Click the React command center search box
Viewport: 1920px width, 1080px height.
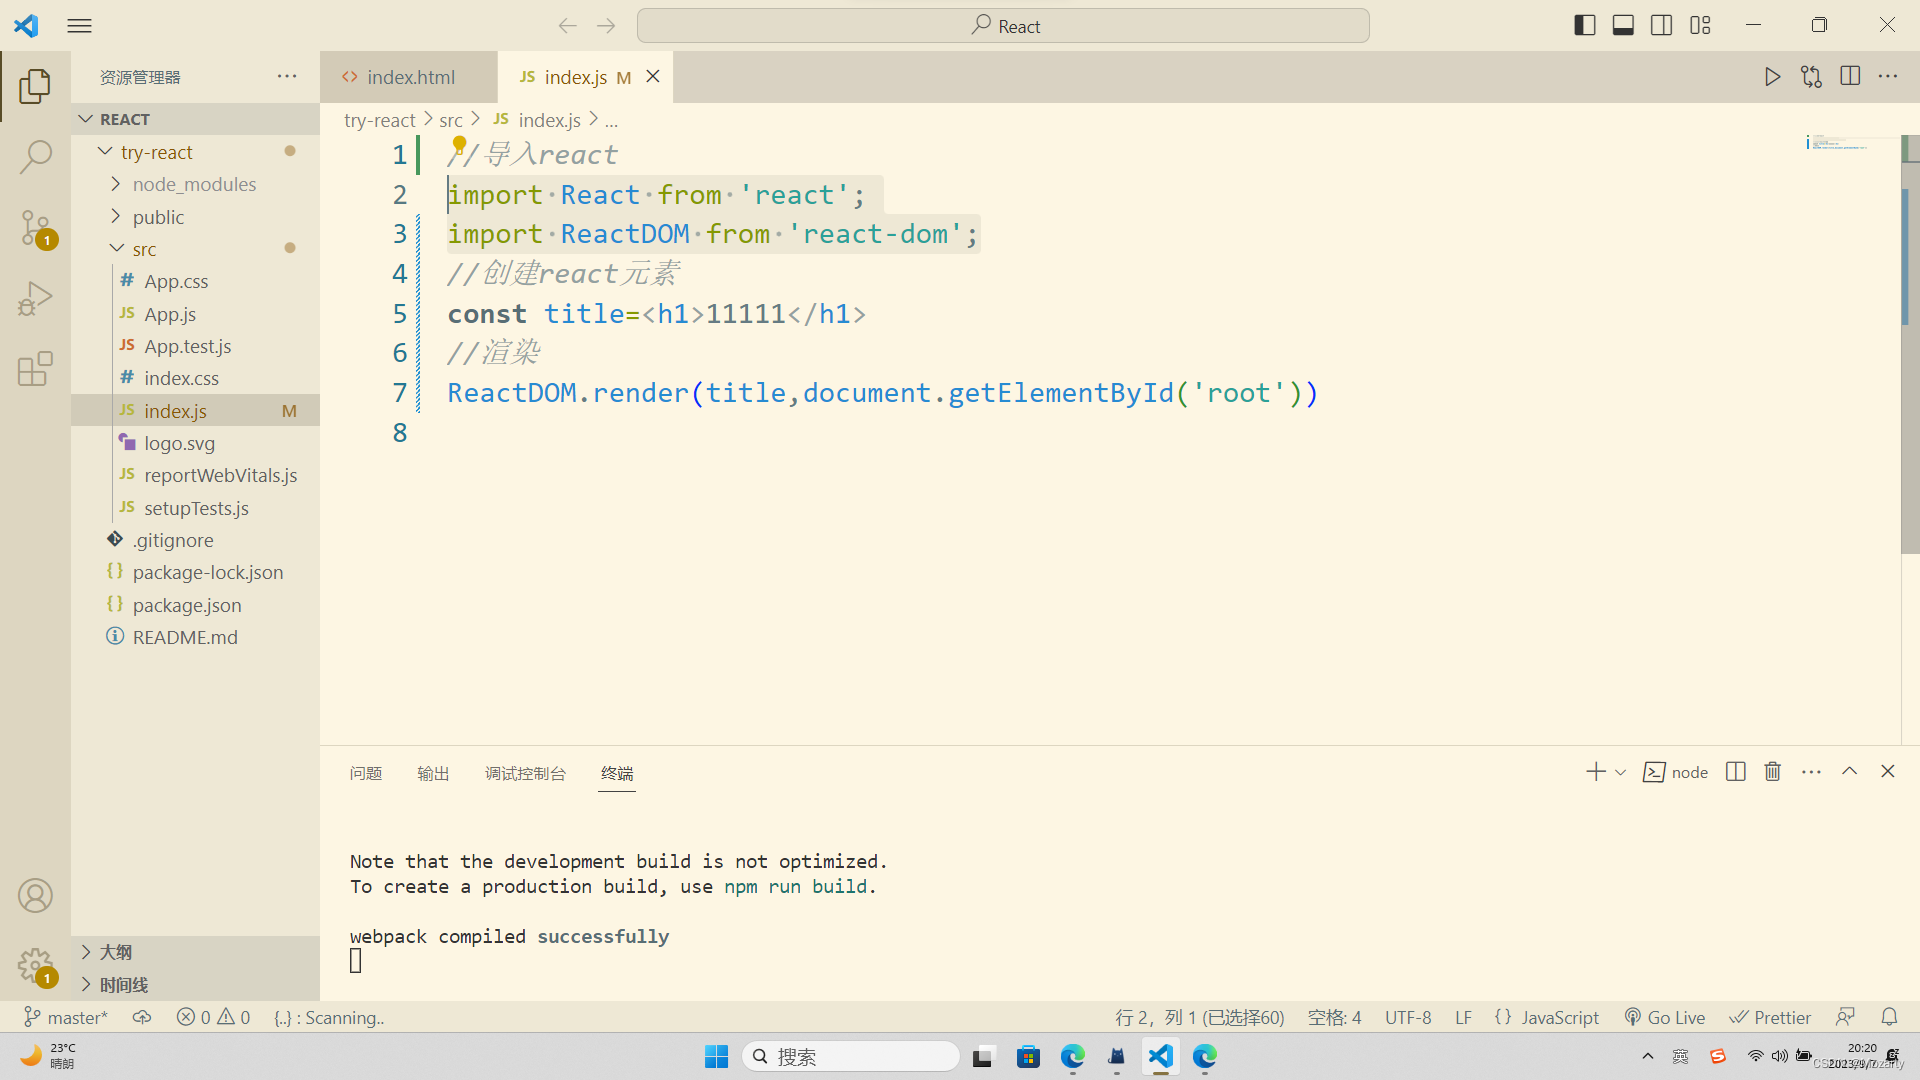1003,26
